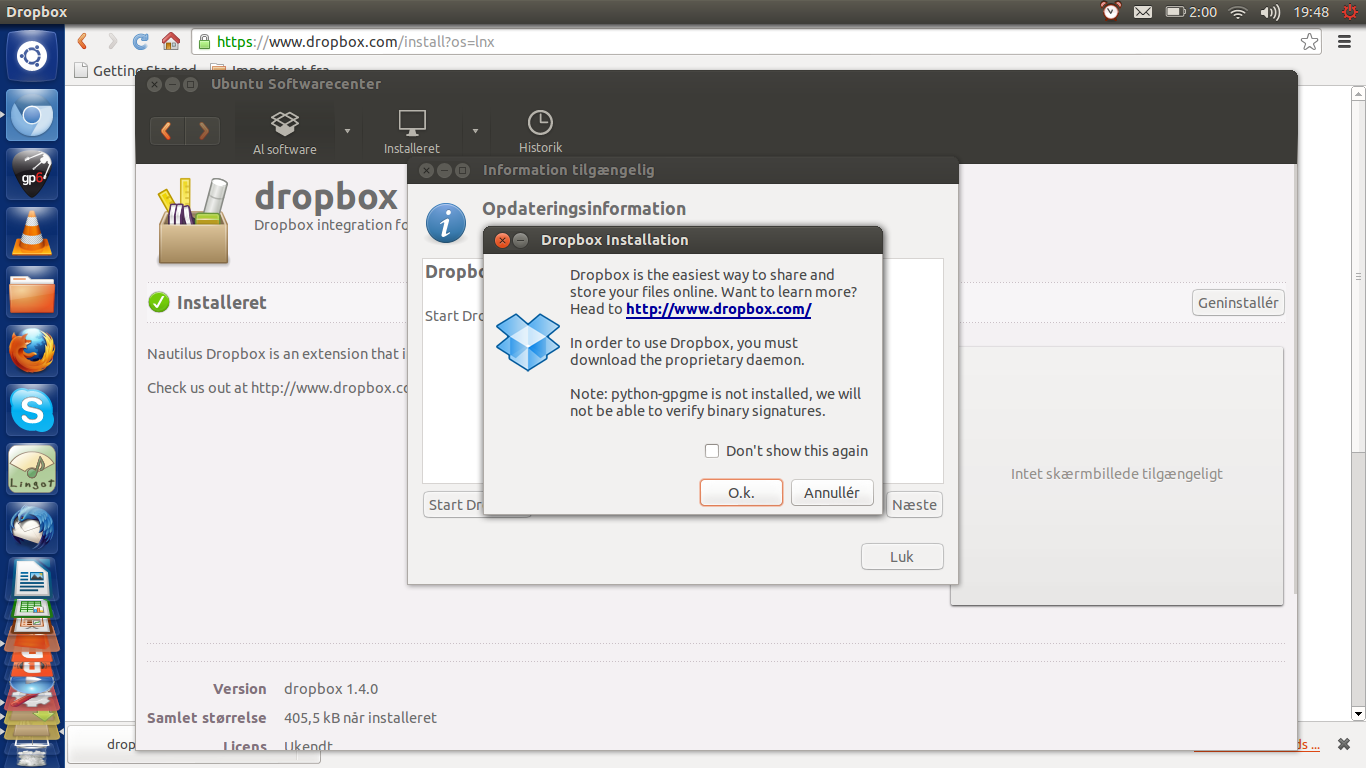1366x768 pixels.
Task: Click the browser home button
Action: pos(171,41)
